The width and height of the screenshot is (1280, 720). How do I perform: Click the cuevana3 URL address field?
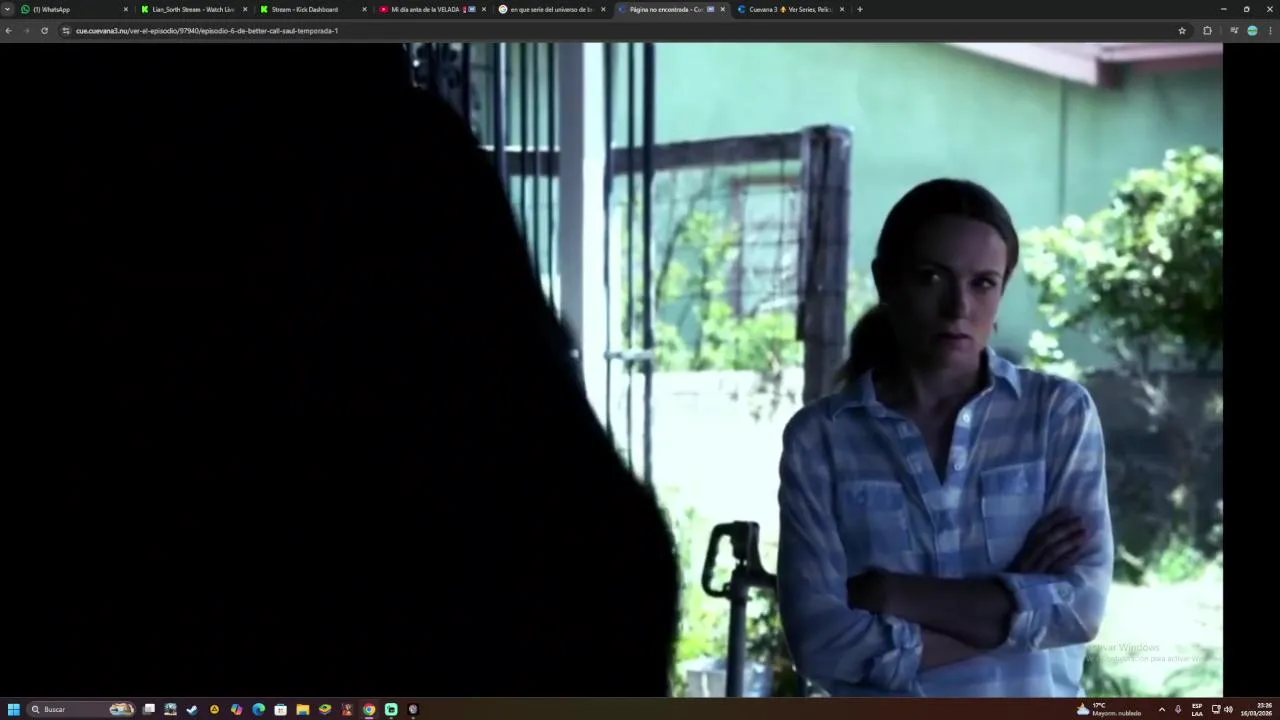tap(620, 31)
